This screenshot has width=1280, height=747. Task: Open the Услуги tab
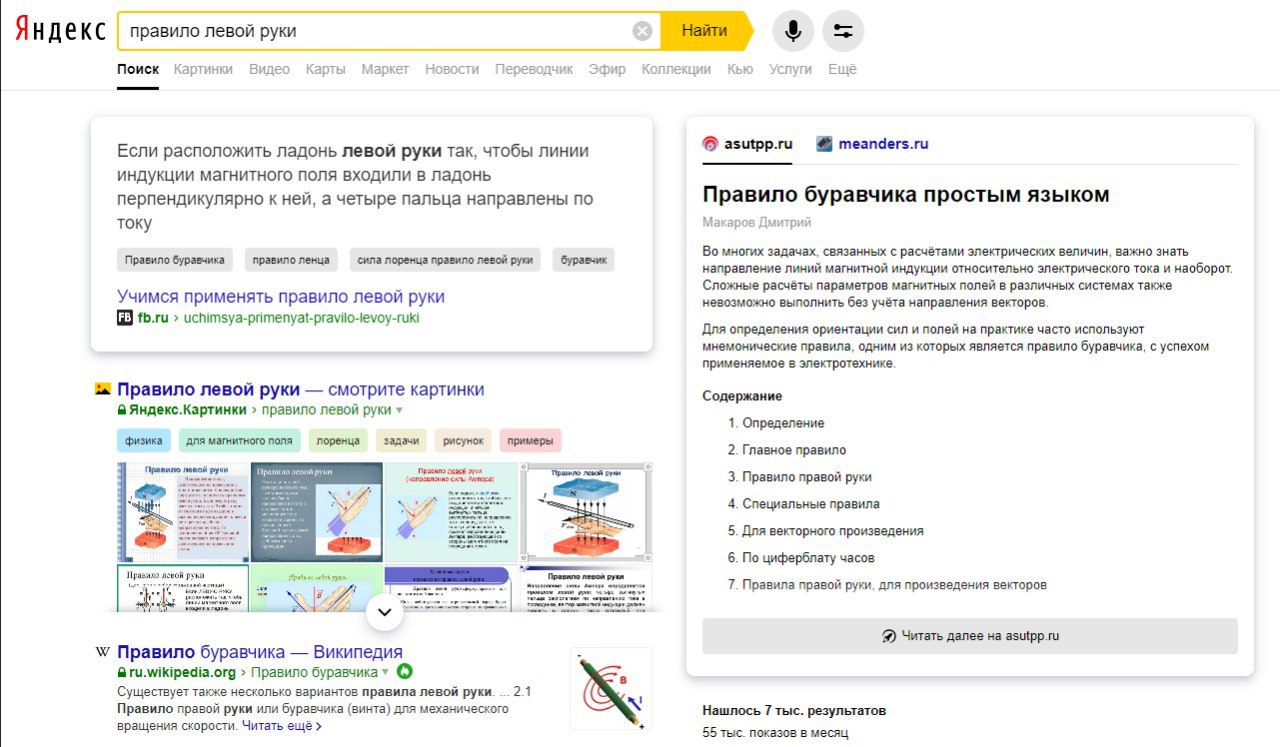(x=791, y=69)
